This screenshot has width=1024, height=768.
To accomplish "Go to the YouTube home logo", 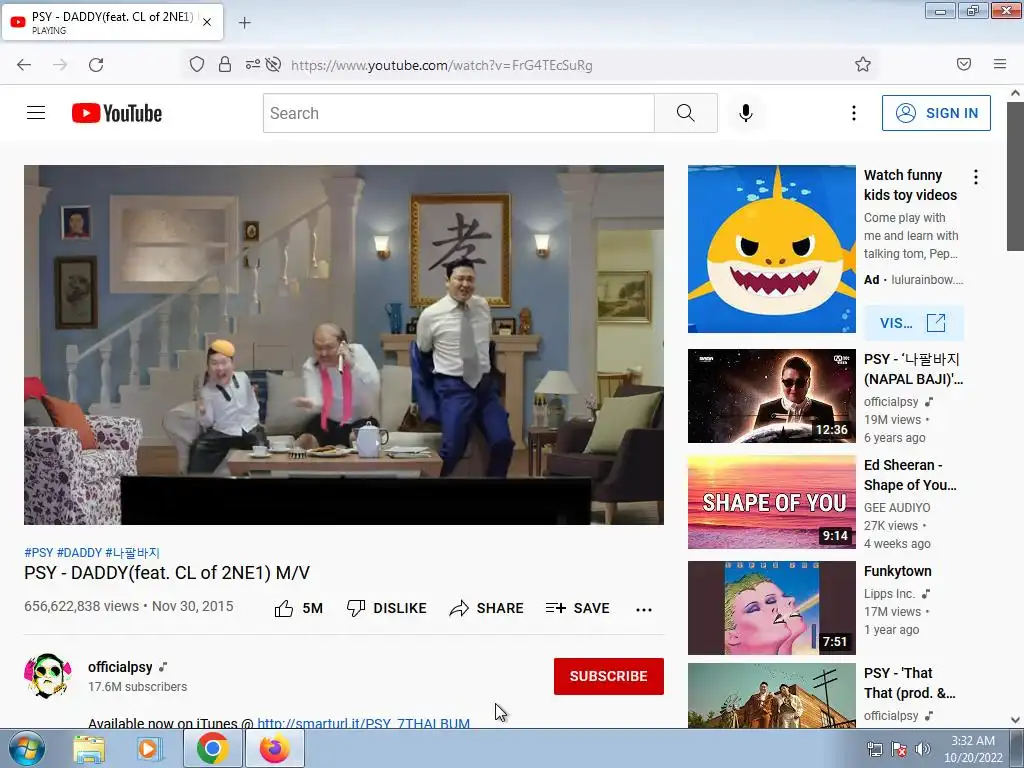I will [117, 113].
